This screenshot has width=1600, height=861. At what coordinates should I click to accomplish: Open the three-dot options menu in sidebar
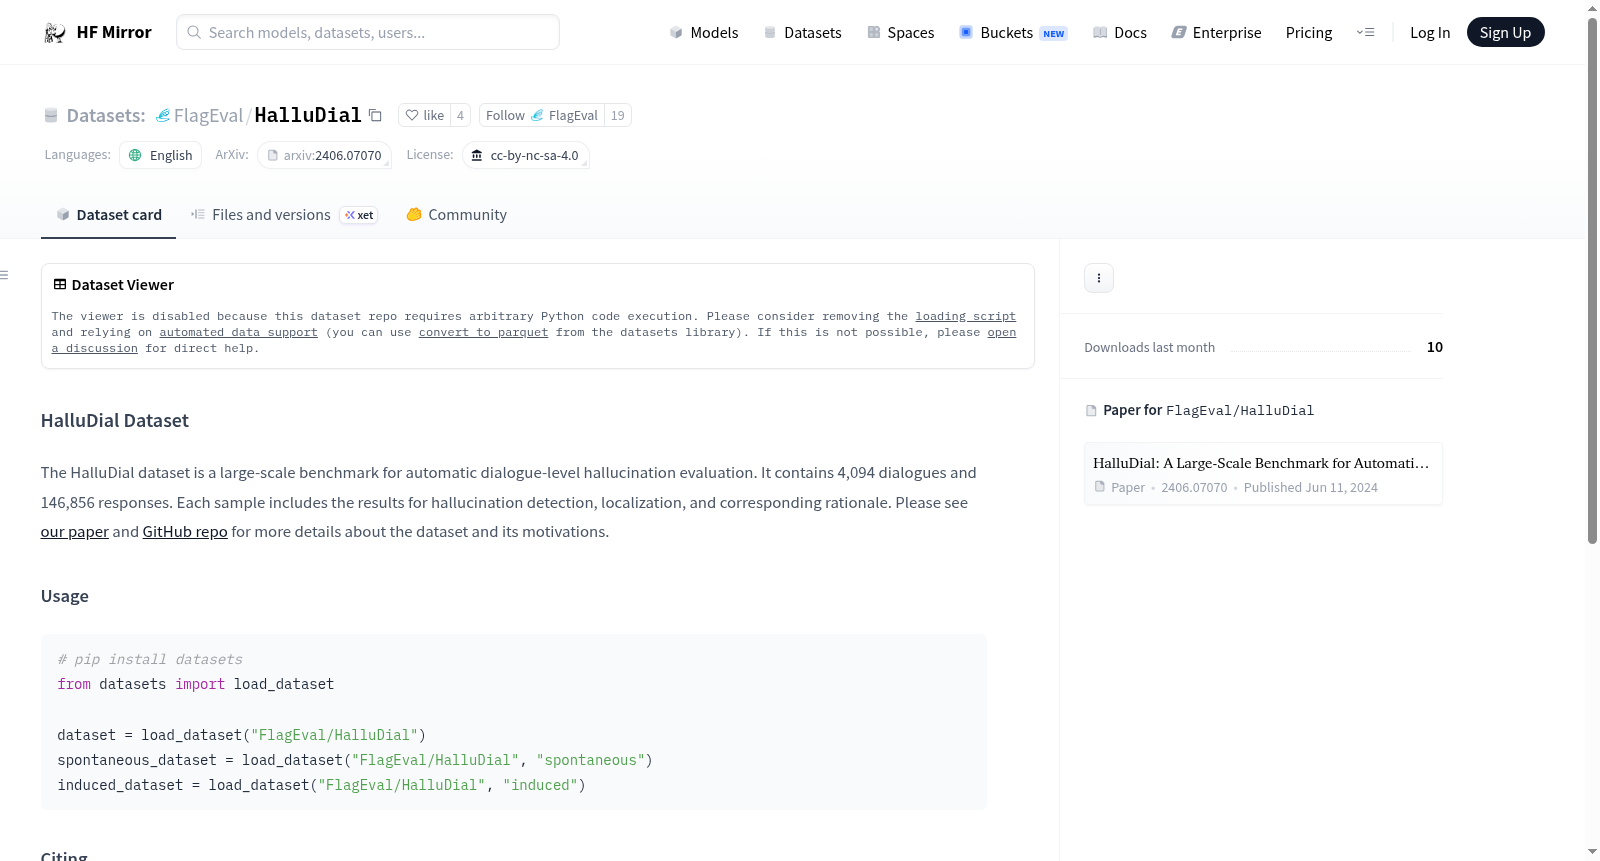click(x=1099, y=278)
